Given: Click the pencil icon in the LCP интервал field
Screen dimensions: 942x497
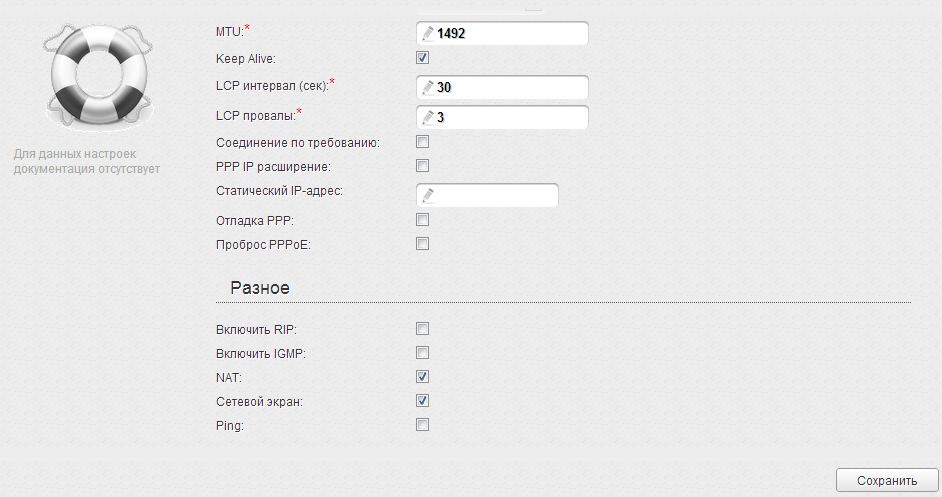Looking at the screenshot, I should coord(428,87).
